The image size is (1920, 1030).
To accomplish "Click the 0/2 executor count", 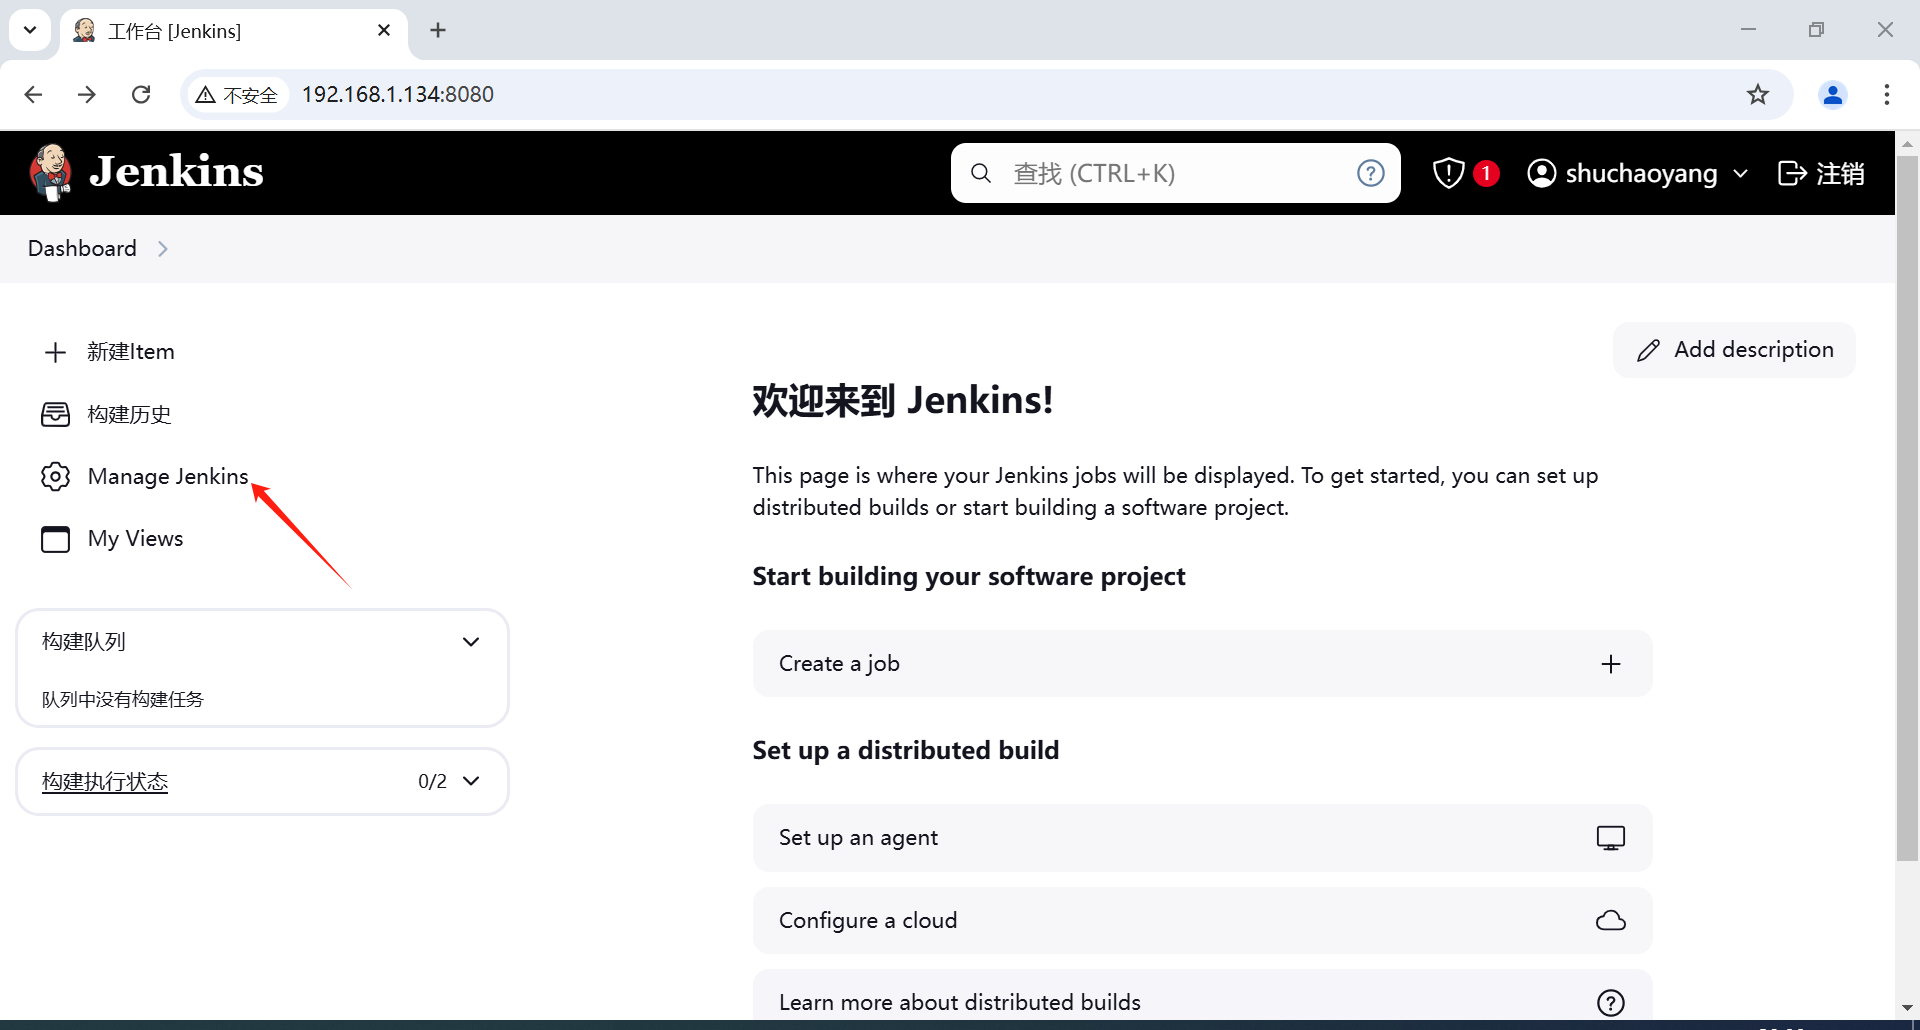I will [x=432, y=782].
